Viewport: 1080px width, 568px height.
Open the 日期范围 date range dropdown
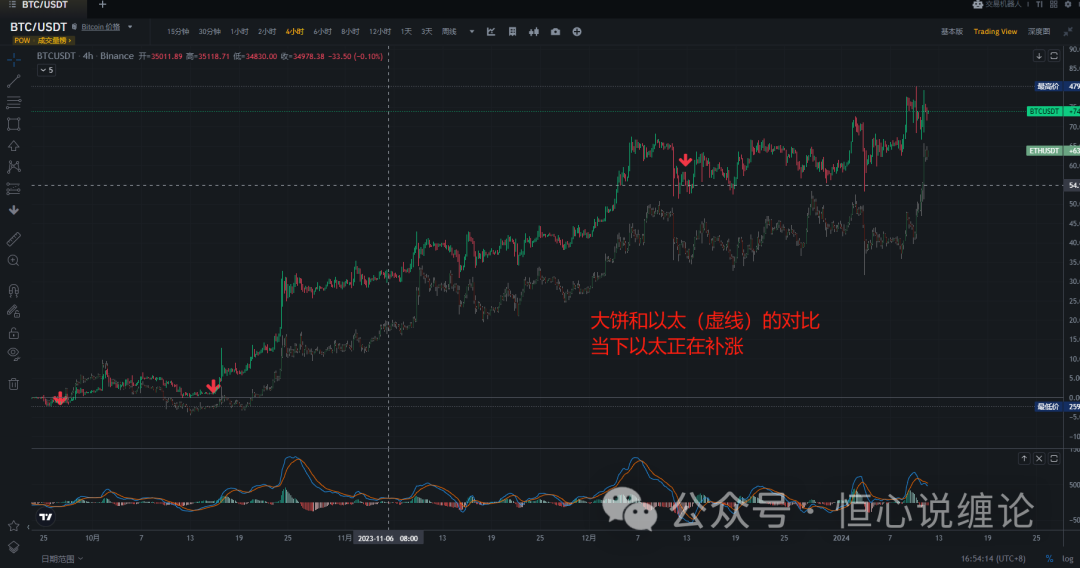[62, 559]
